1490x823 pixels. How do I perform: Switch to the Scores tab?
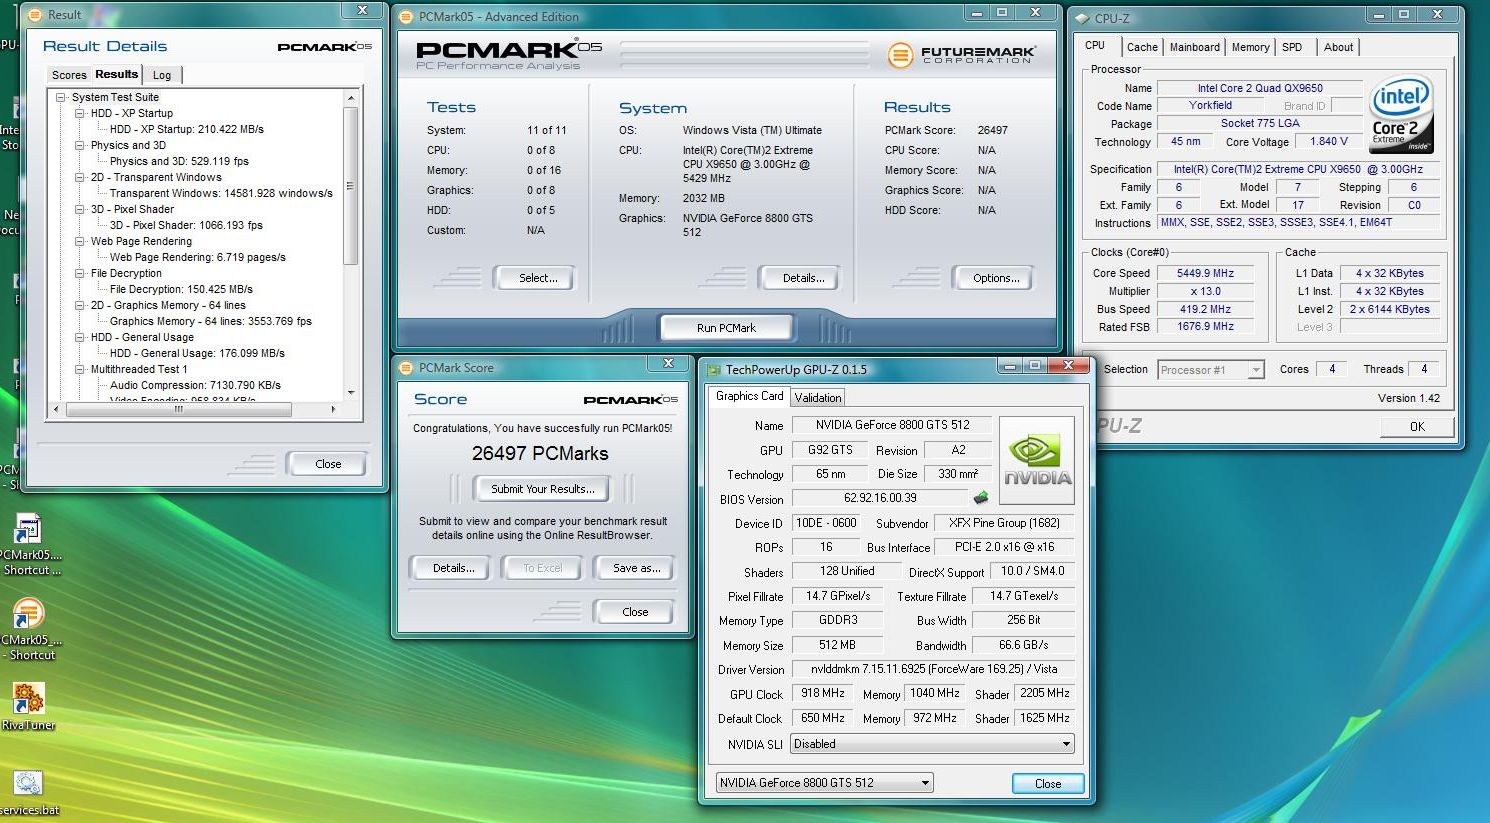[x=69, y=75]
